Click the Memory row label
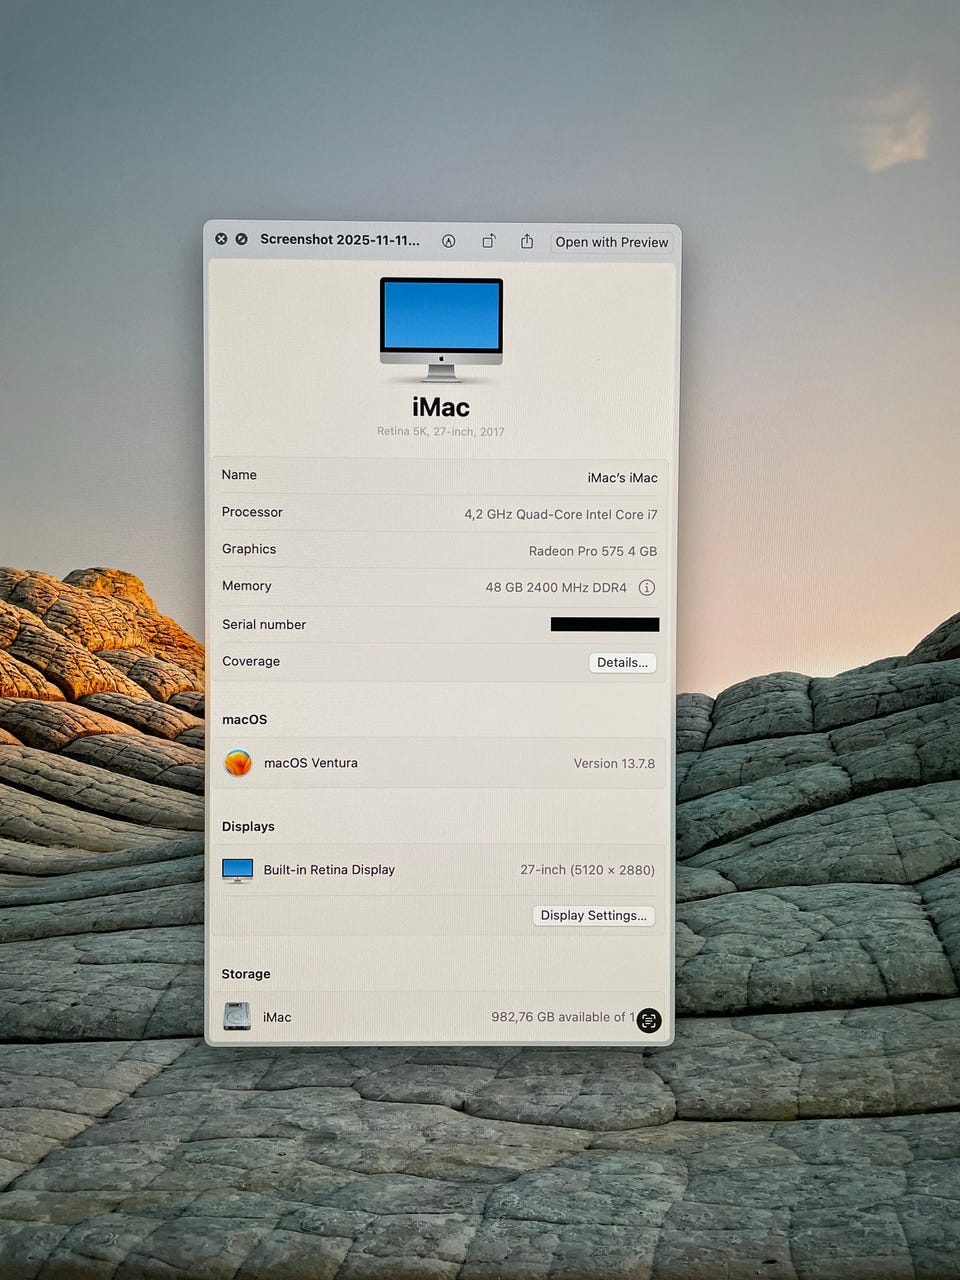Viewport: 960px width, 1280px height. pyautogui.click(x=247, y=586)
